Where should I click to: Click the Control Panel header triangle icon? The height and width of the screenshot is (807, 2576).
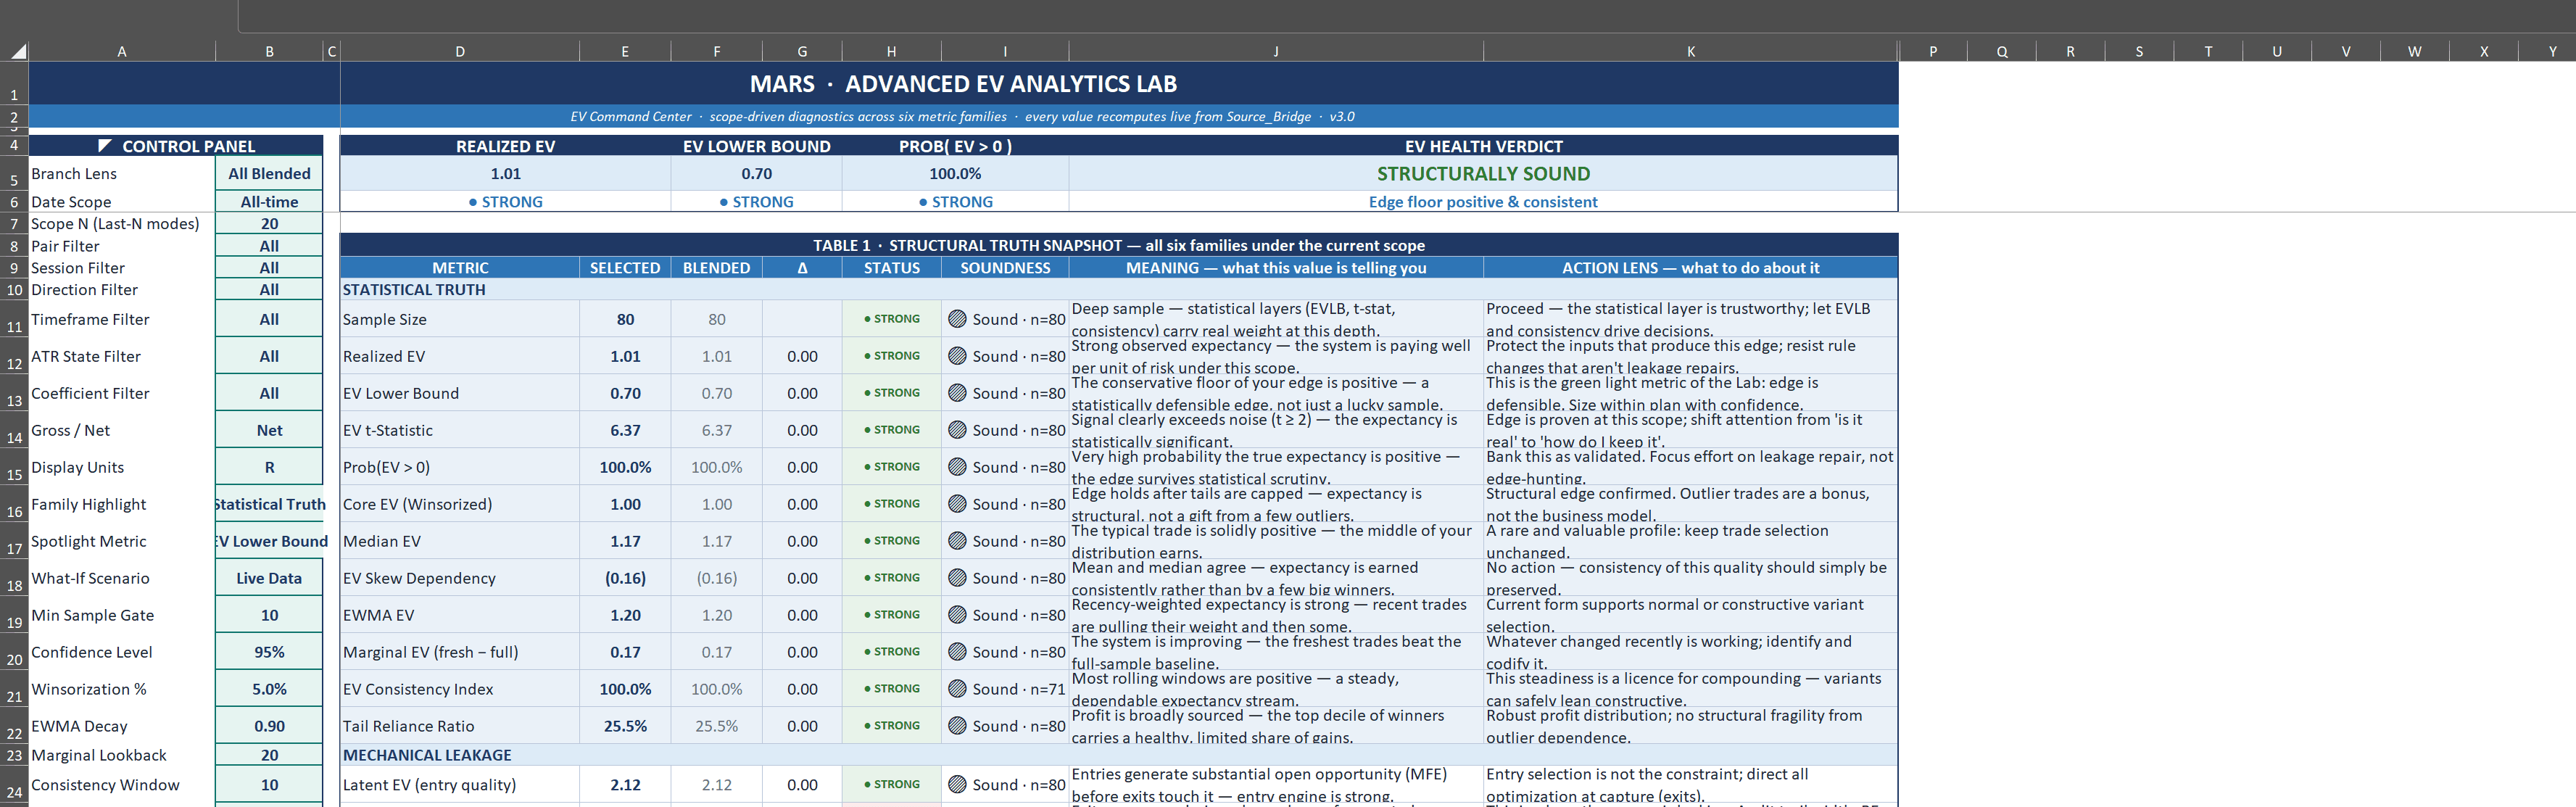pyautogui.click(x=105, y=146)
